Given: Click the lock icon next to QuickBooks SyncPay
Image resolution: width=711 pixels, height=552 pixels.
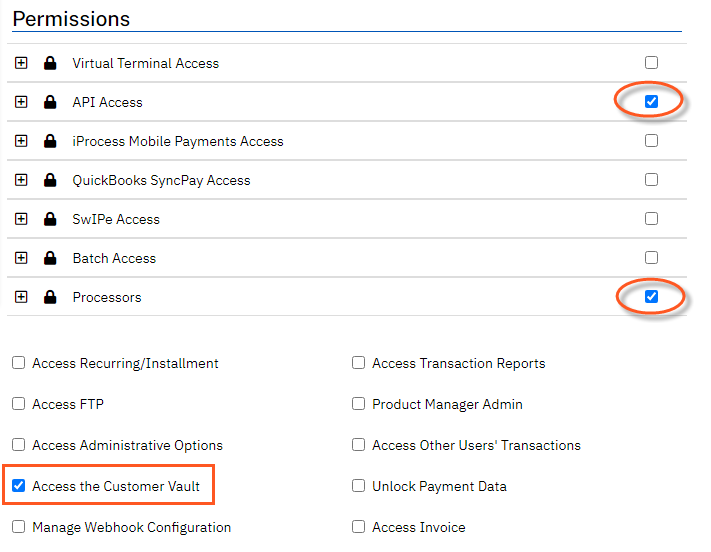Looking at the screenshot, I should [x=50, y=180].
